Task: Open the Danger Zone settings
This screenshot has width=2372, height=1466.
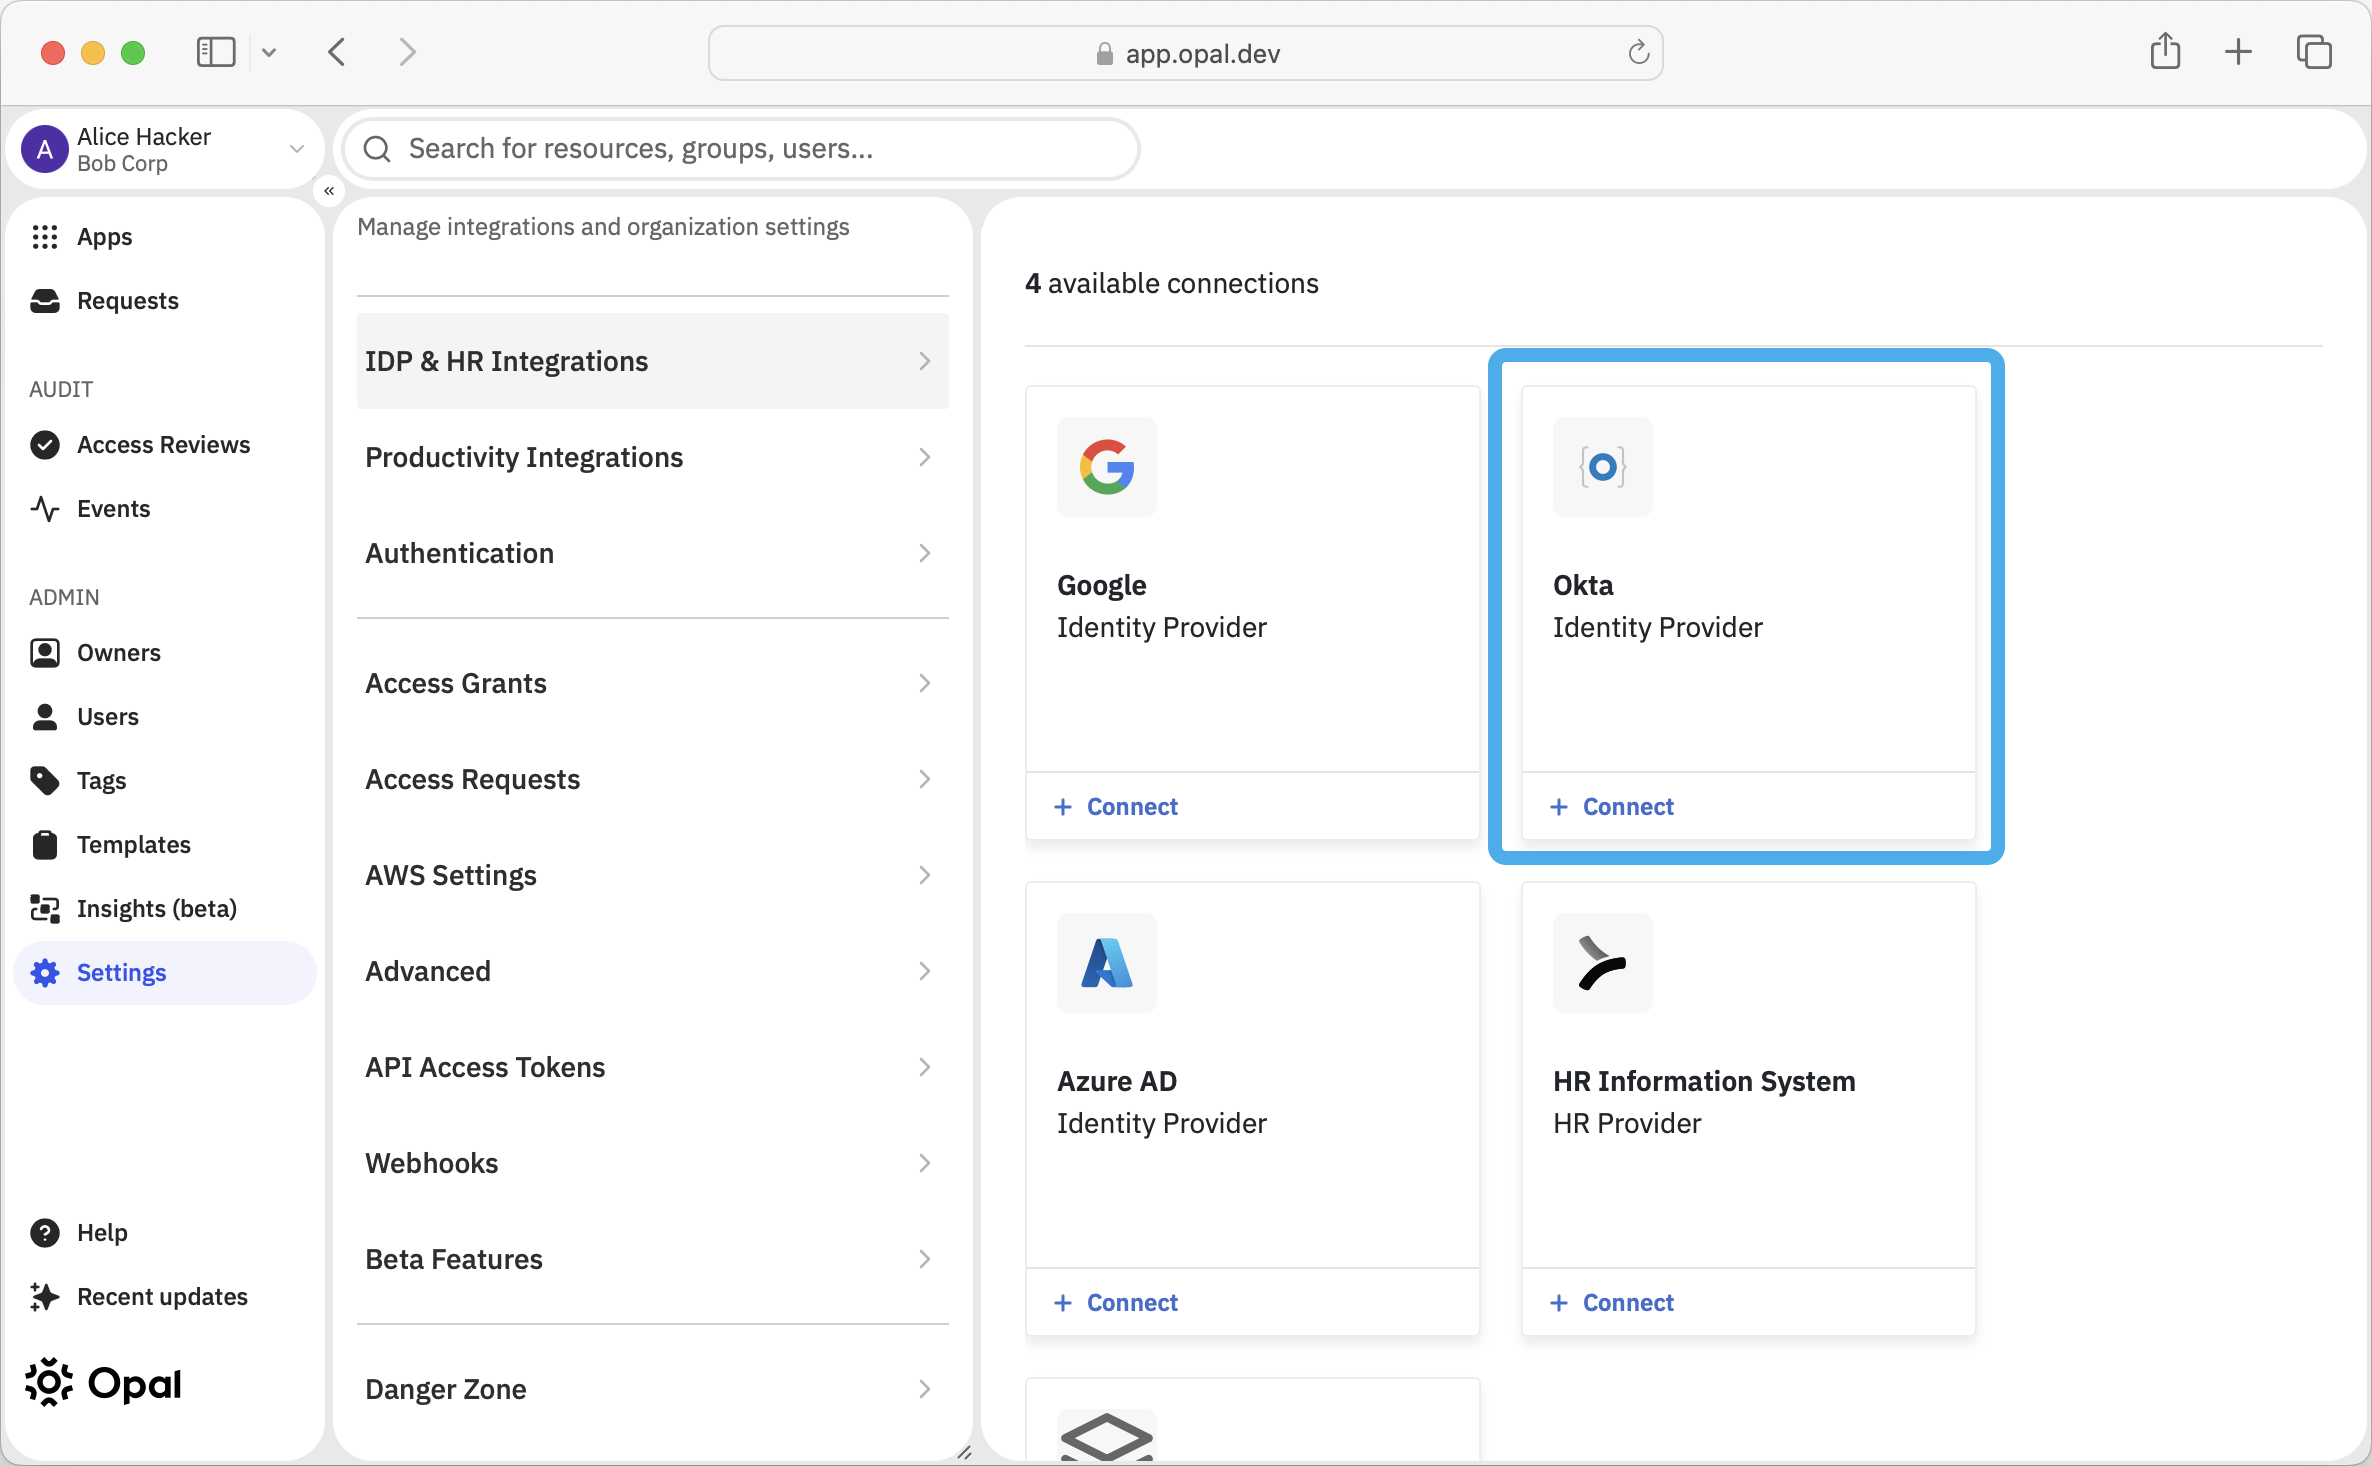Action: click(653, 1389)
